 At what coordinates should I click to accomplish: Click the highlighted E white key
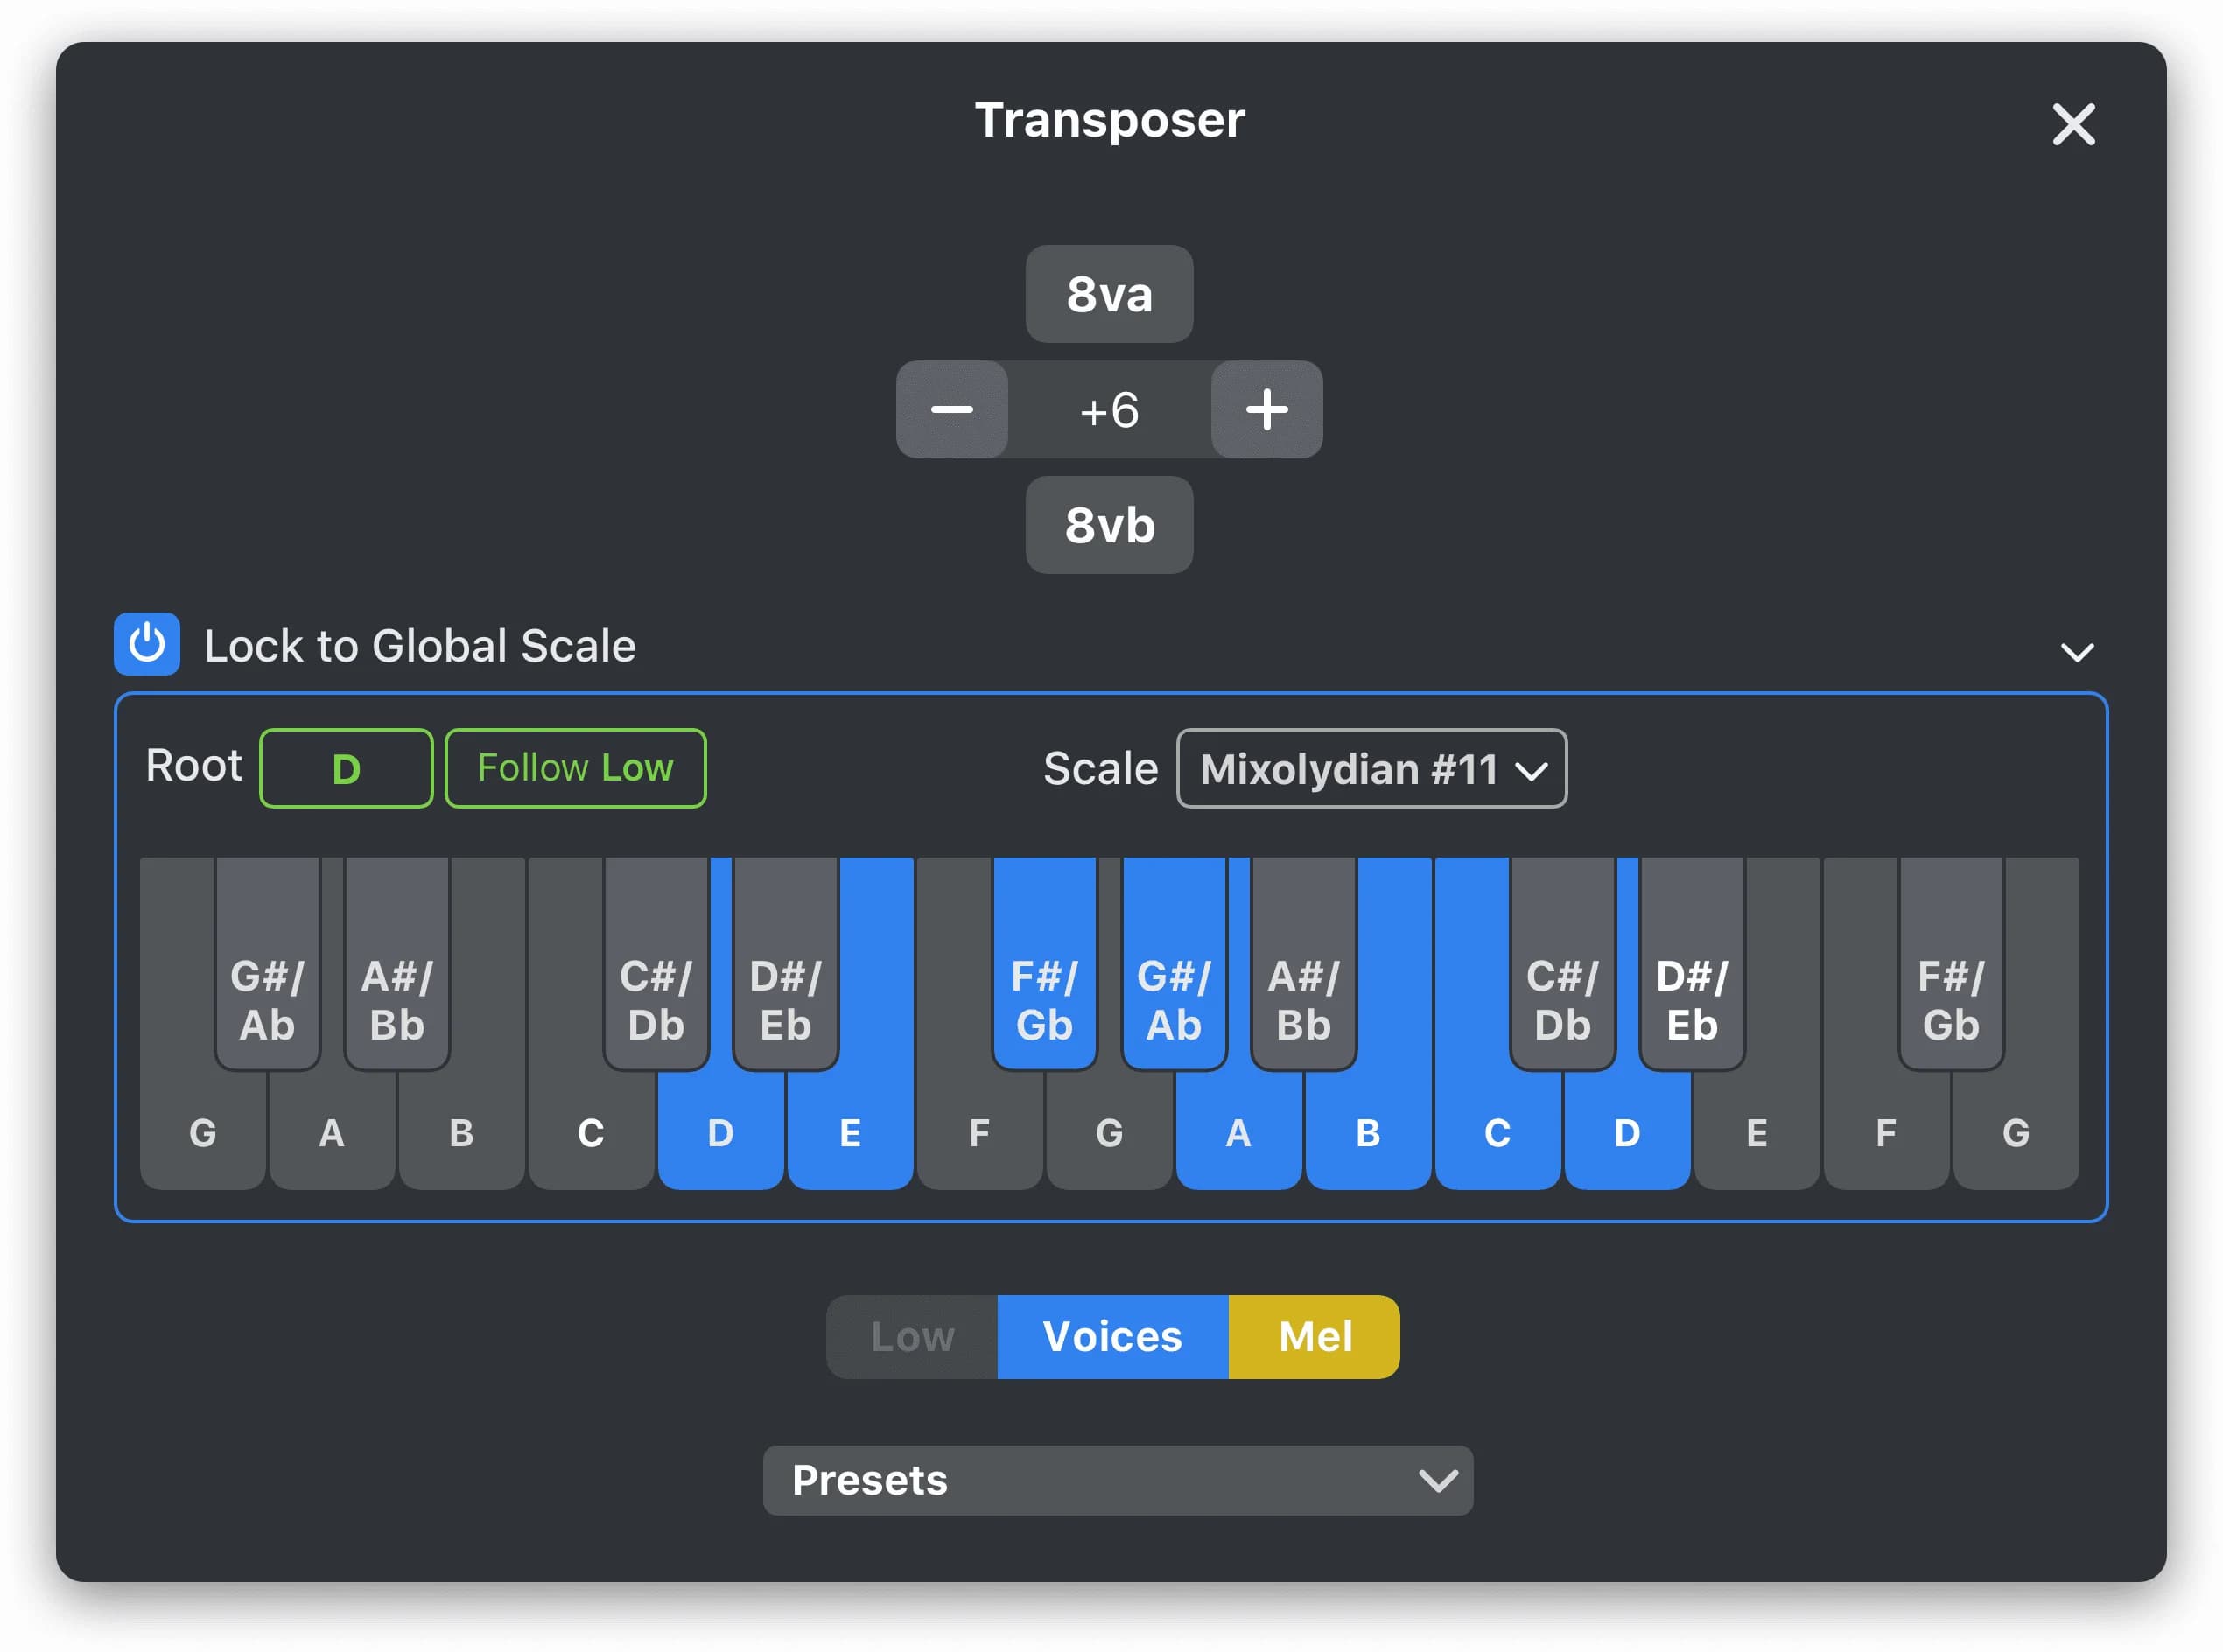tap(851, 1133)
